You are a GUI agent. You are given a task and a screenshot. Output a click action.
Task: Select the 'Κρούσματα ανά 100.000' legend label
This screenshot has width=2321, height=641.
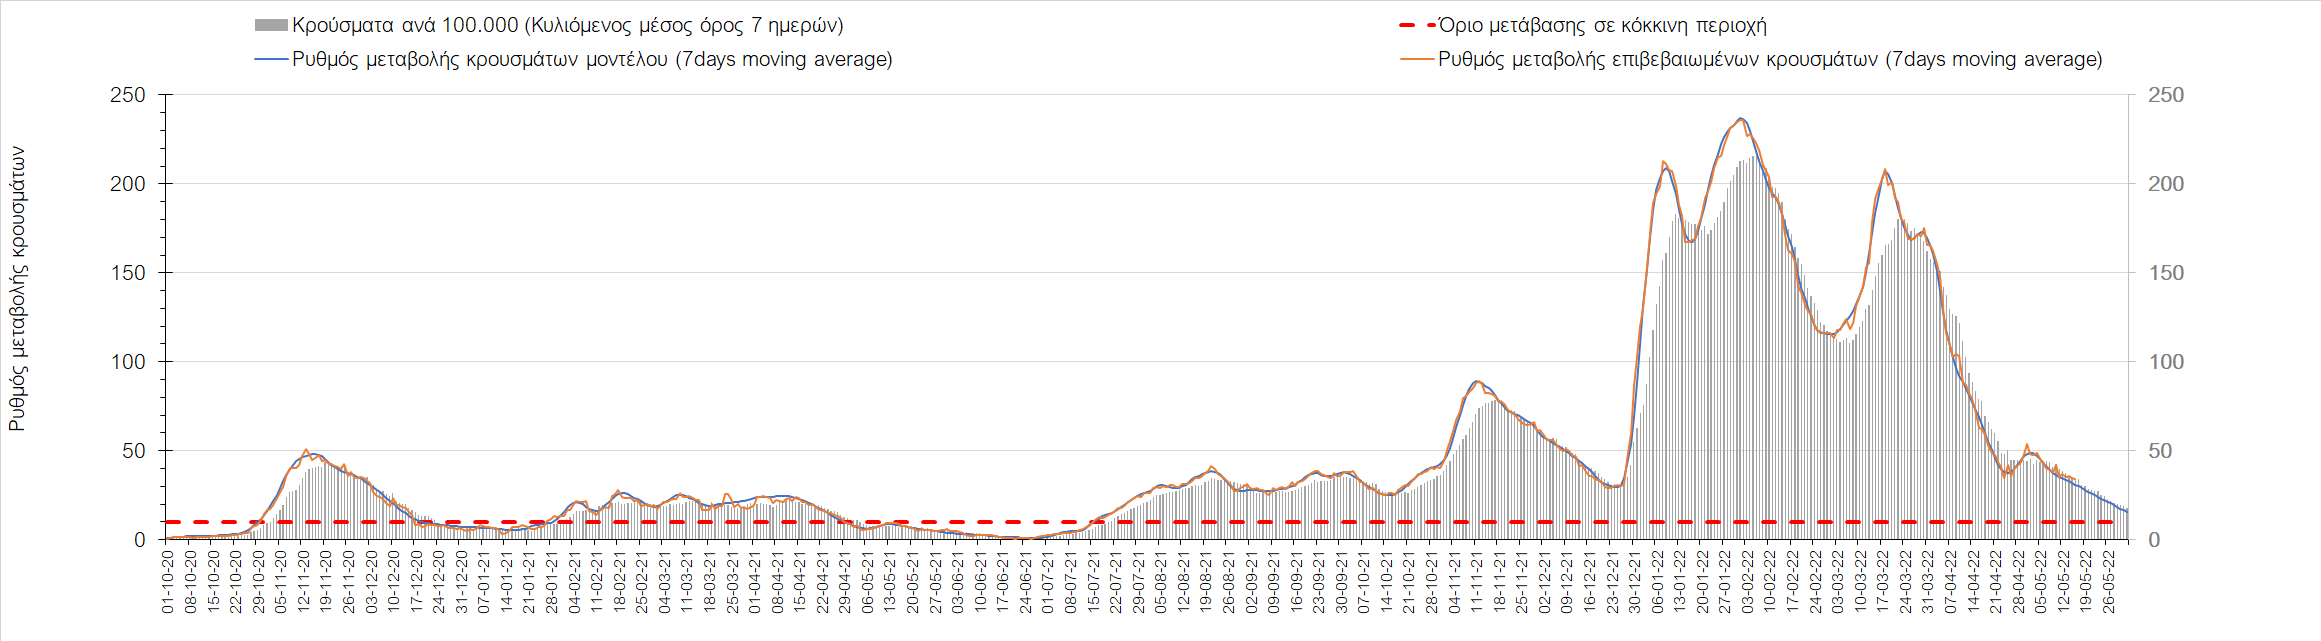567,25
